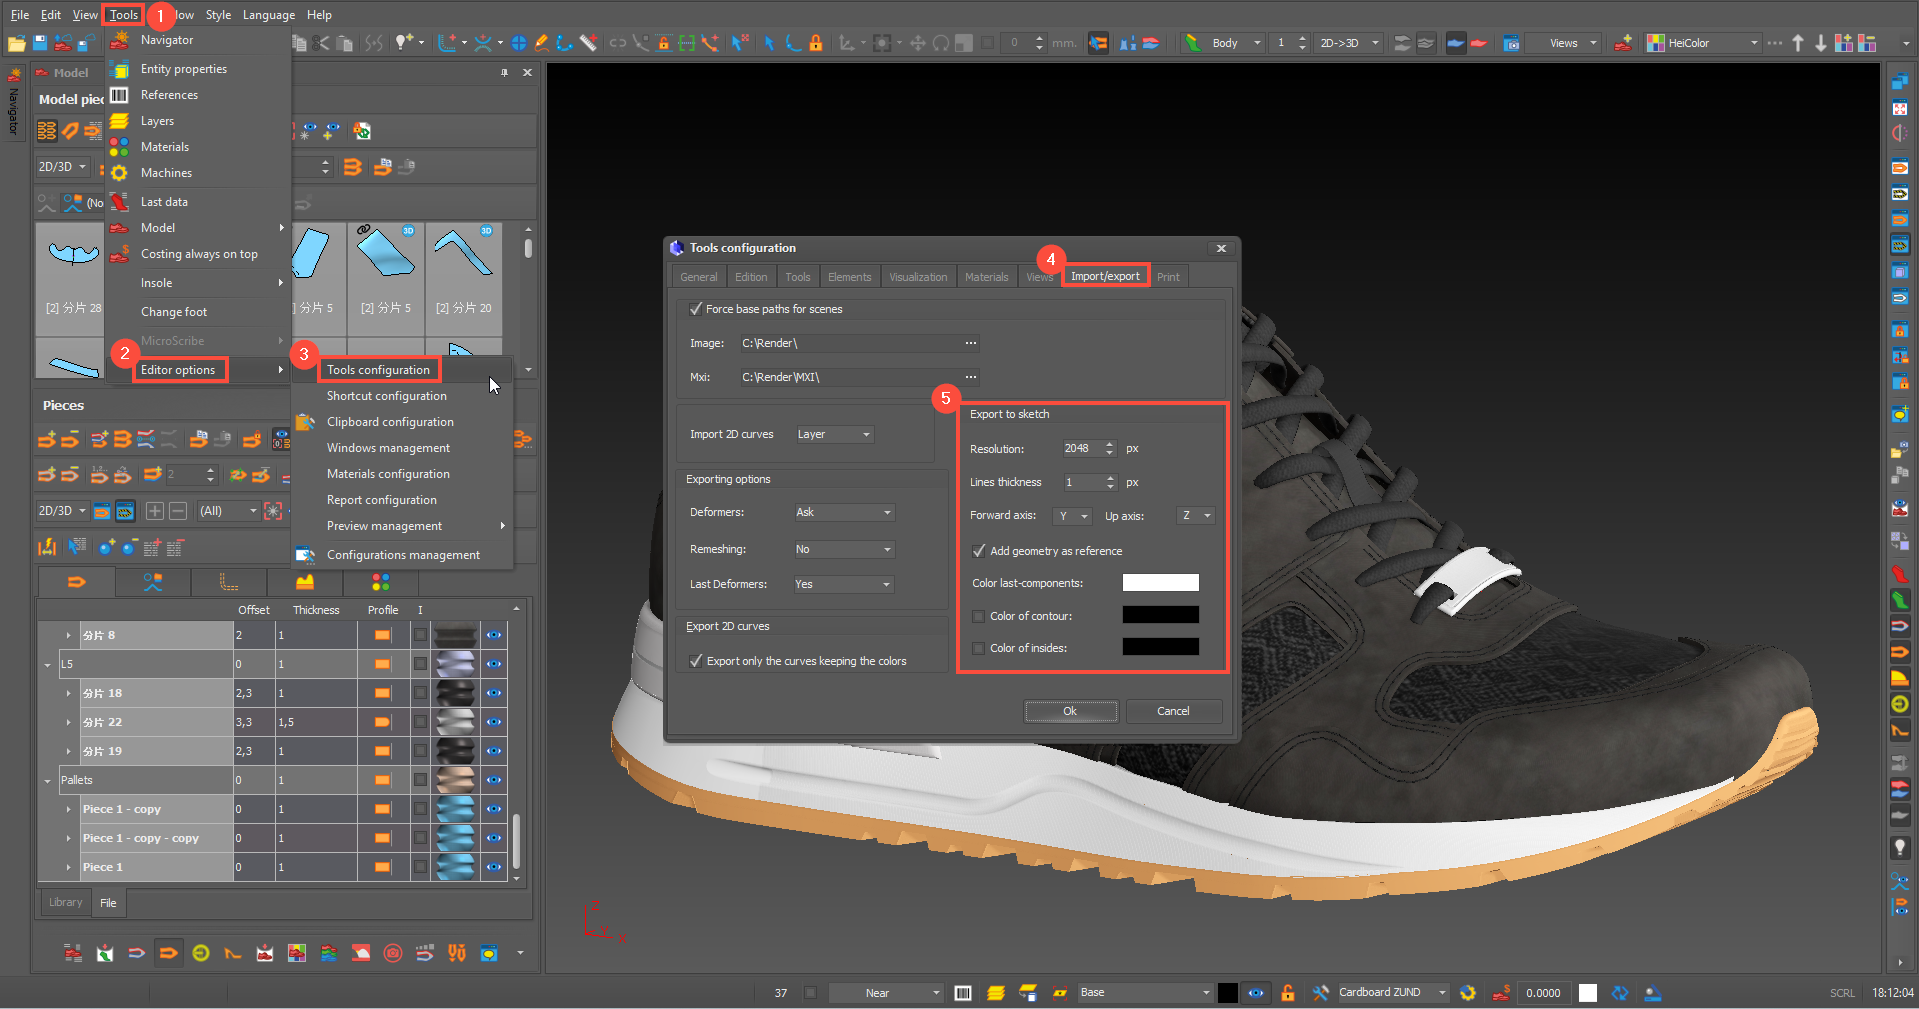Click the yellow layers icon in status bar
1919x1009 pixels.
point(995,993)
